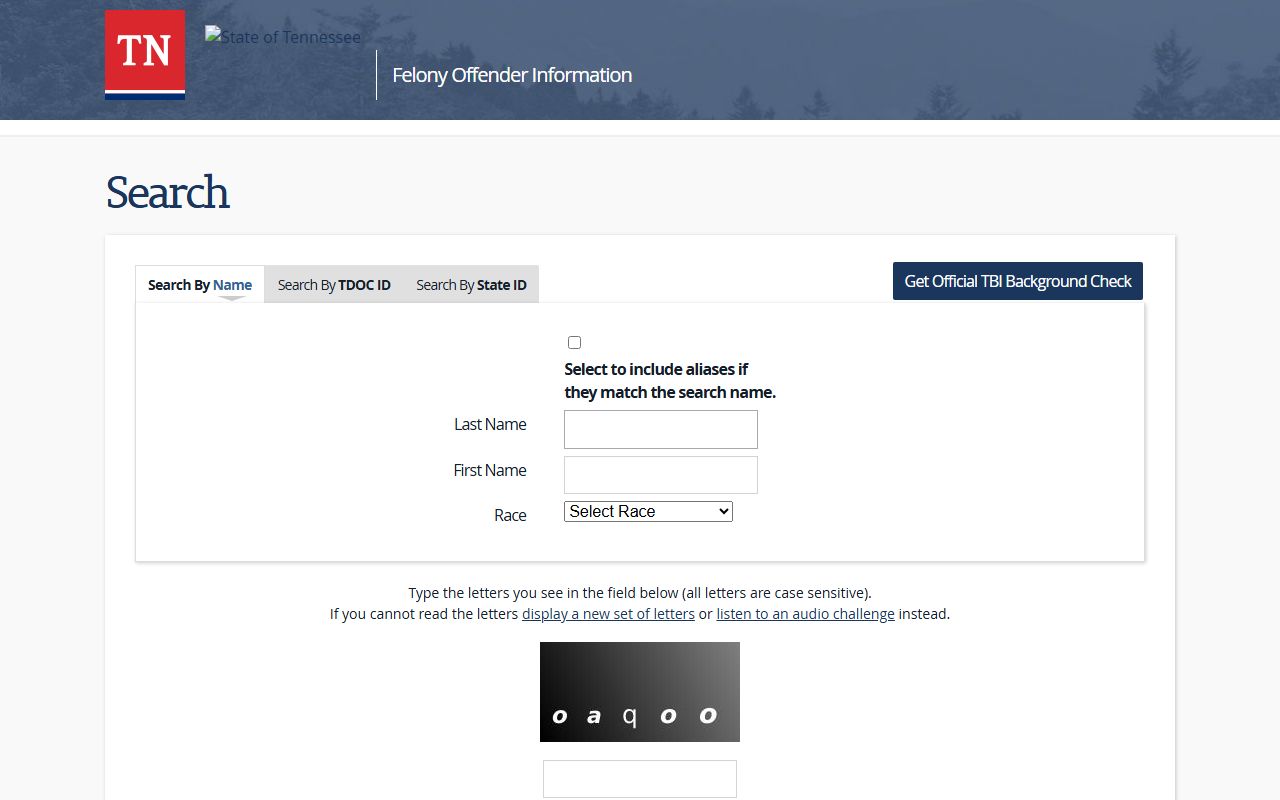
Task: Click the 'Last Name' field label
Action: click(x=490, y=425)
